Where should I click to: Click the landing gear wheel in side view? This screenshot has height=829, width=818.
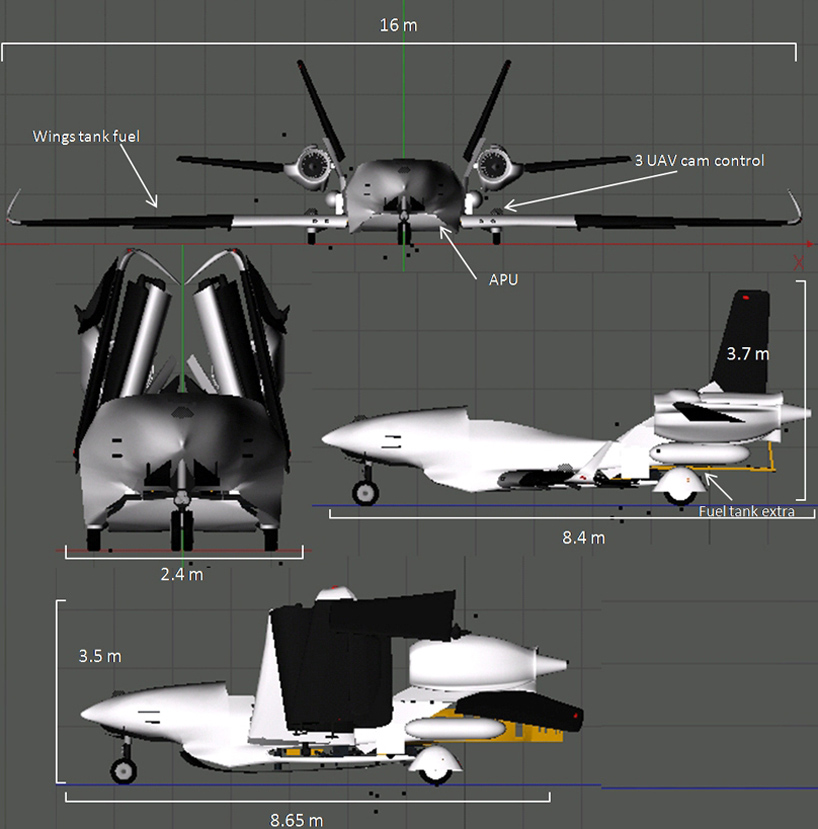pyautogui.click(x=364, y=492)
